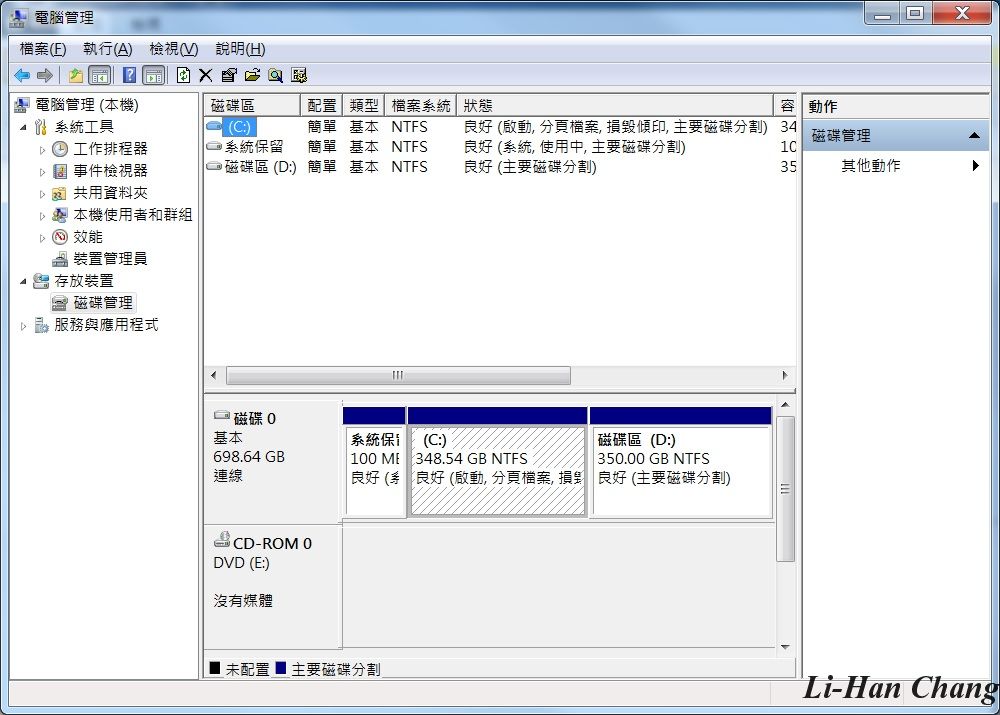Click the magnifier search icon in toolbar
The width and height of the screenshot is (1000, 715).
click(x=275, y=75)
